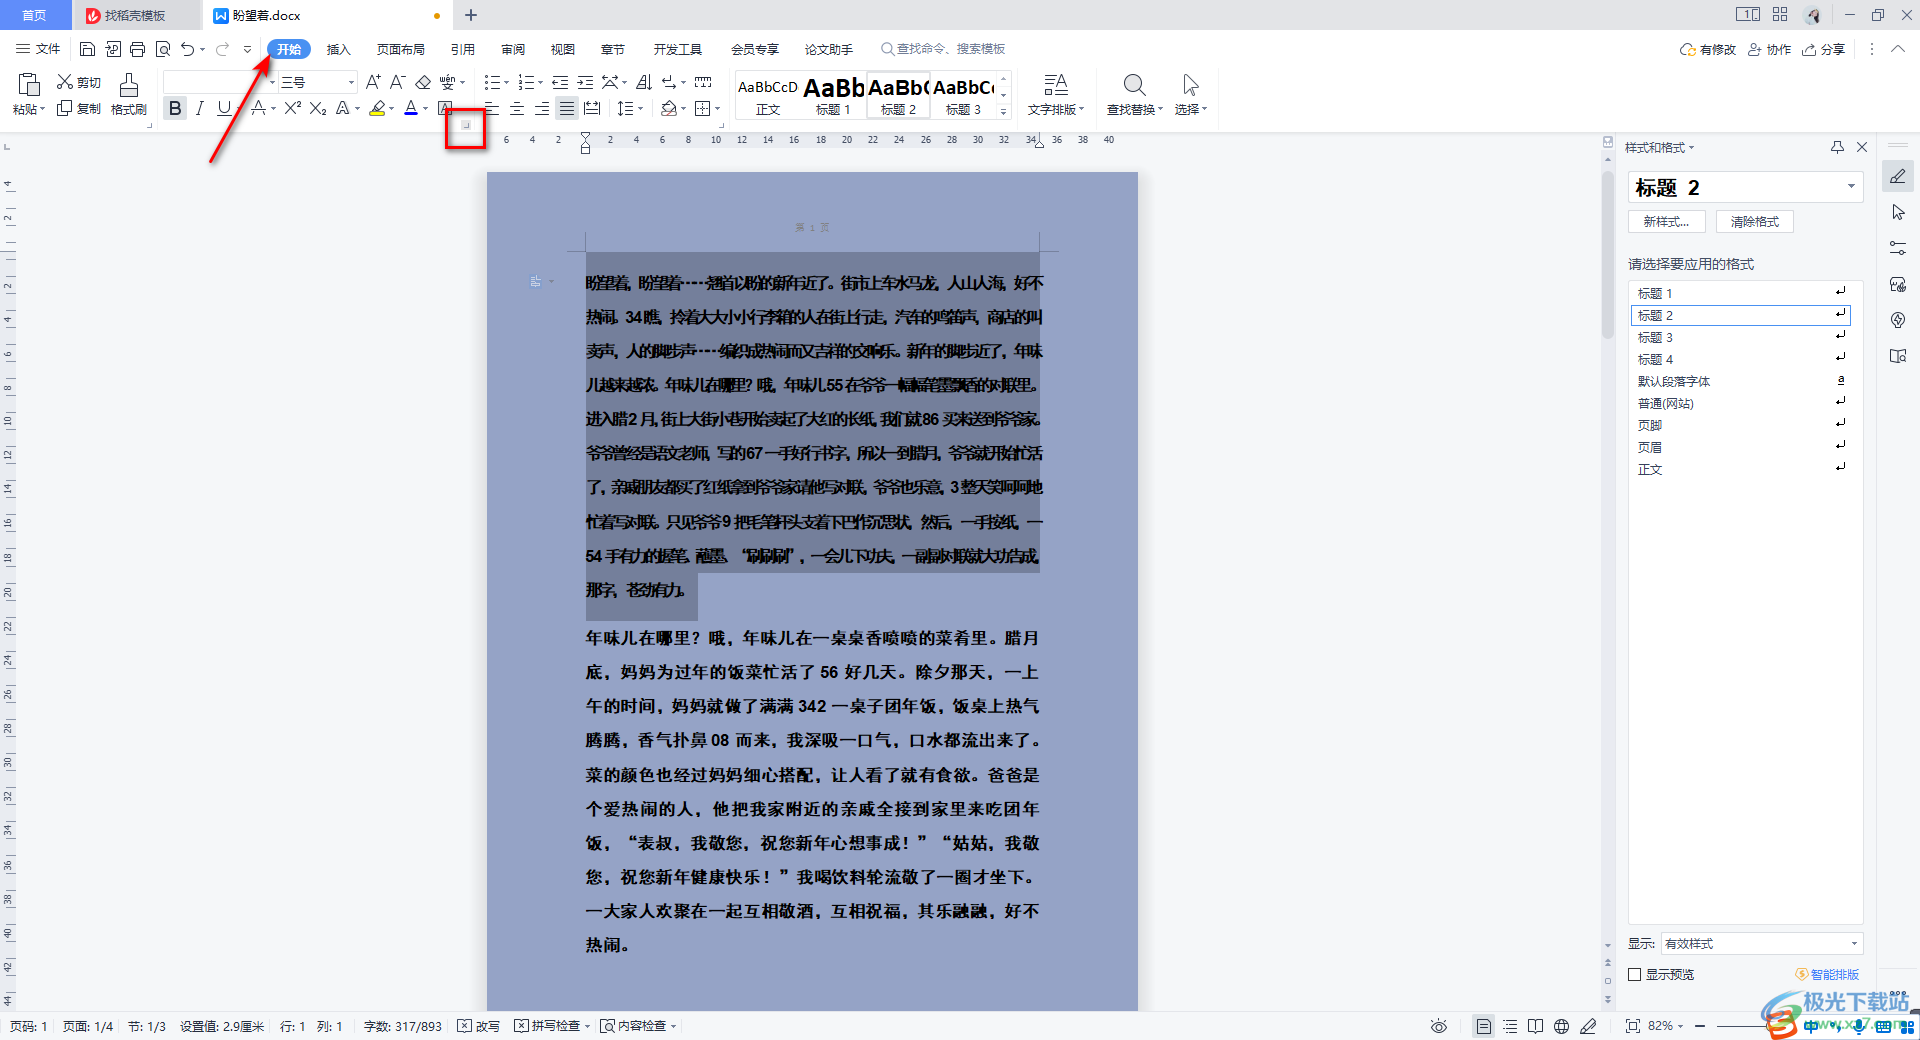Toggle page view mode in status bar
1920x1040 pixels.
1484,1026
